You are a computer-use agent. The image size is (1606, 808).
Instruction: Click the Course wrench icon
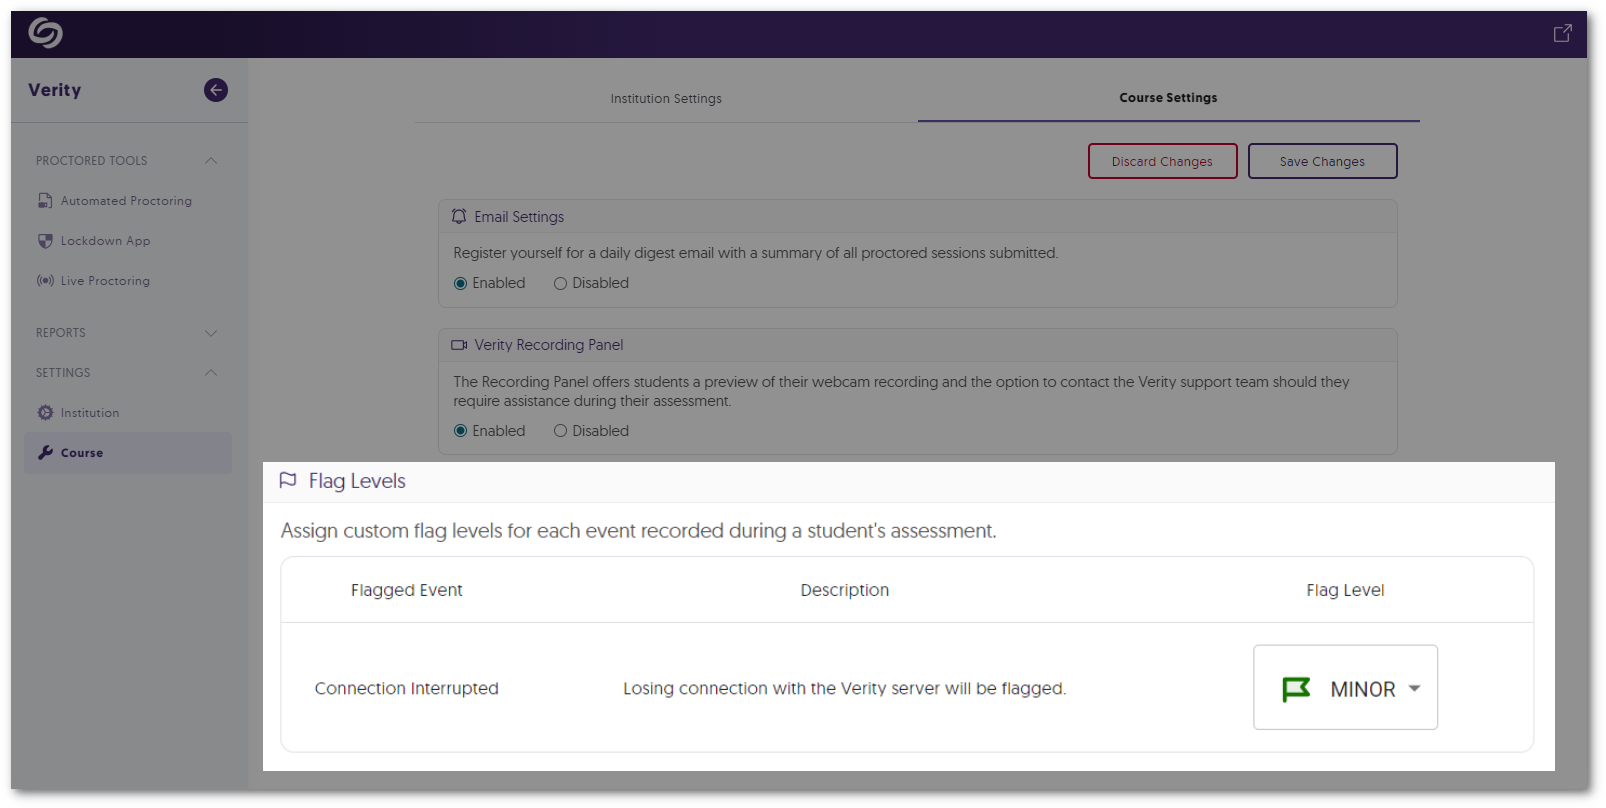45,453
